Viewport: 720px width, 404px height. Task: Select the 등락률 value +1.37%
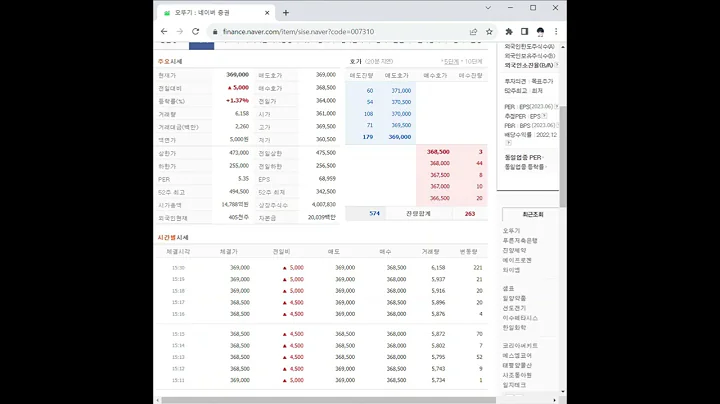point(237,101)
